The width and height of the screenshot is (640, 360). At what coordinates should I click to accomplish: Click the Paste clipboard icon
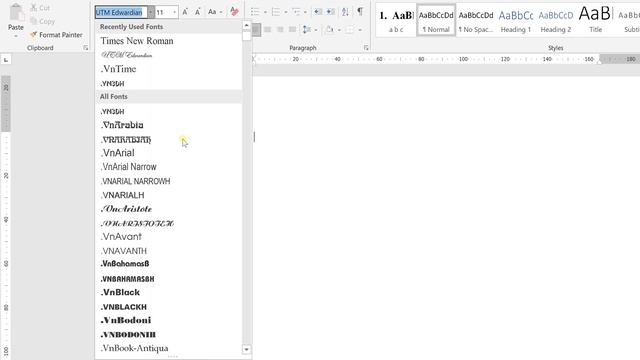tap(16, 12)
